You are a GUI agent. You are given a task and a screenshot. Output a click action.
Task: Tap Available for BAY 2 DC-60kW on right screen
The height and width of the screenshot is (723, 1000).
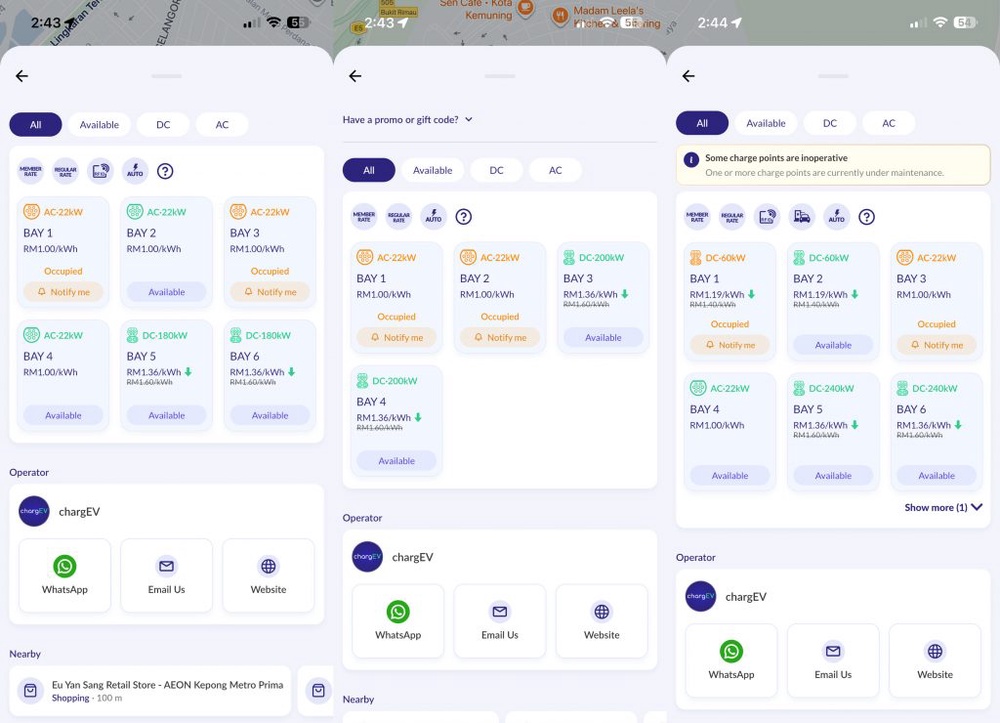point(833,345)
